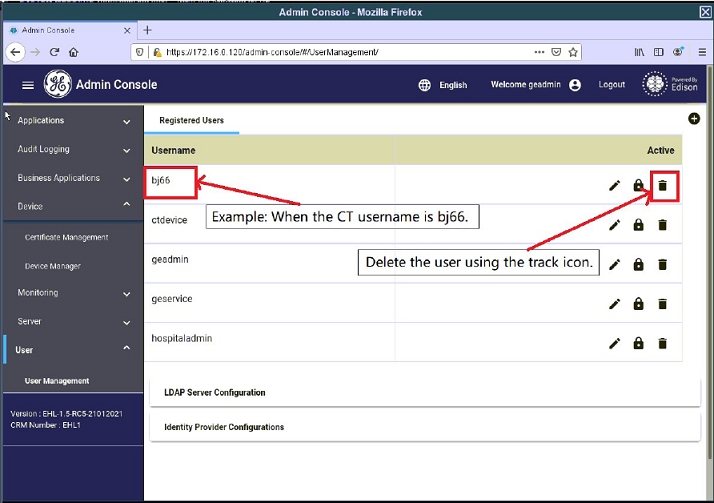Select the Registered Users tab
Image resolution: width=714 pixels, height=503 pixels.
[x=191, y=120]
